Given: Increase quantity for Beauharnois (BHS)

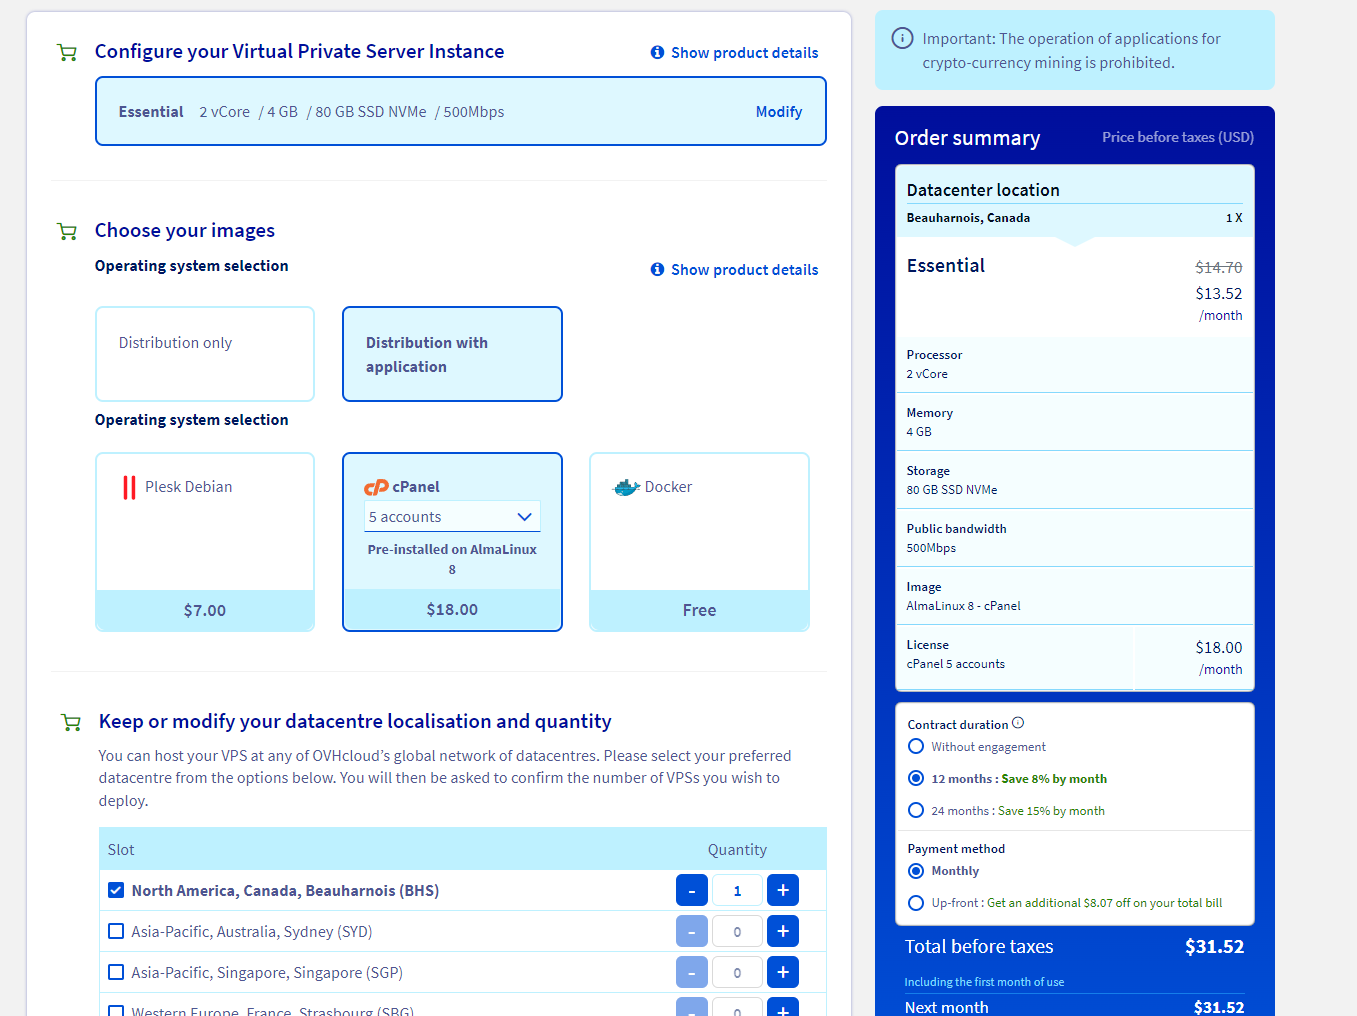Looking at the screenshot, I should (x=783, y=890).
